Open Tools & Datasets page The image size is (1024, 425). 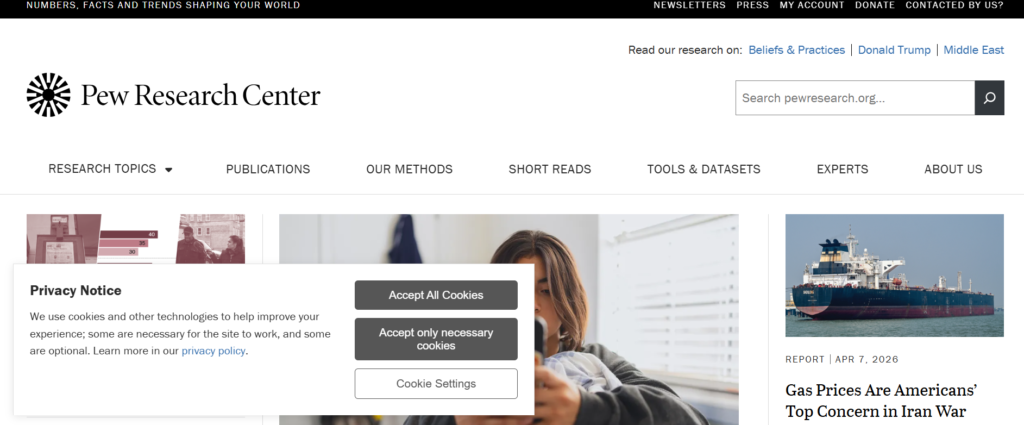click(704, 169)
